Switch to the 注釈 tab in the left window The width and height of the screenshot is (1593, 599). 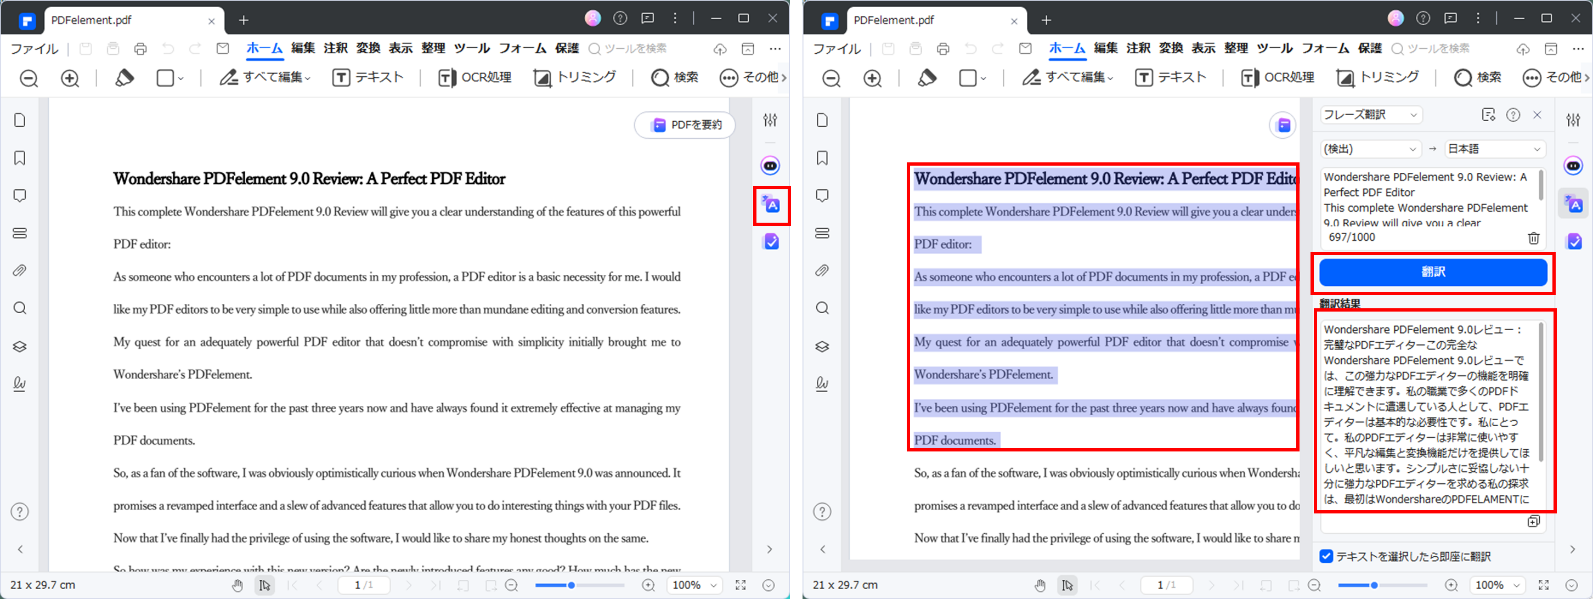(335, 48)
